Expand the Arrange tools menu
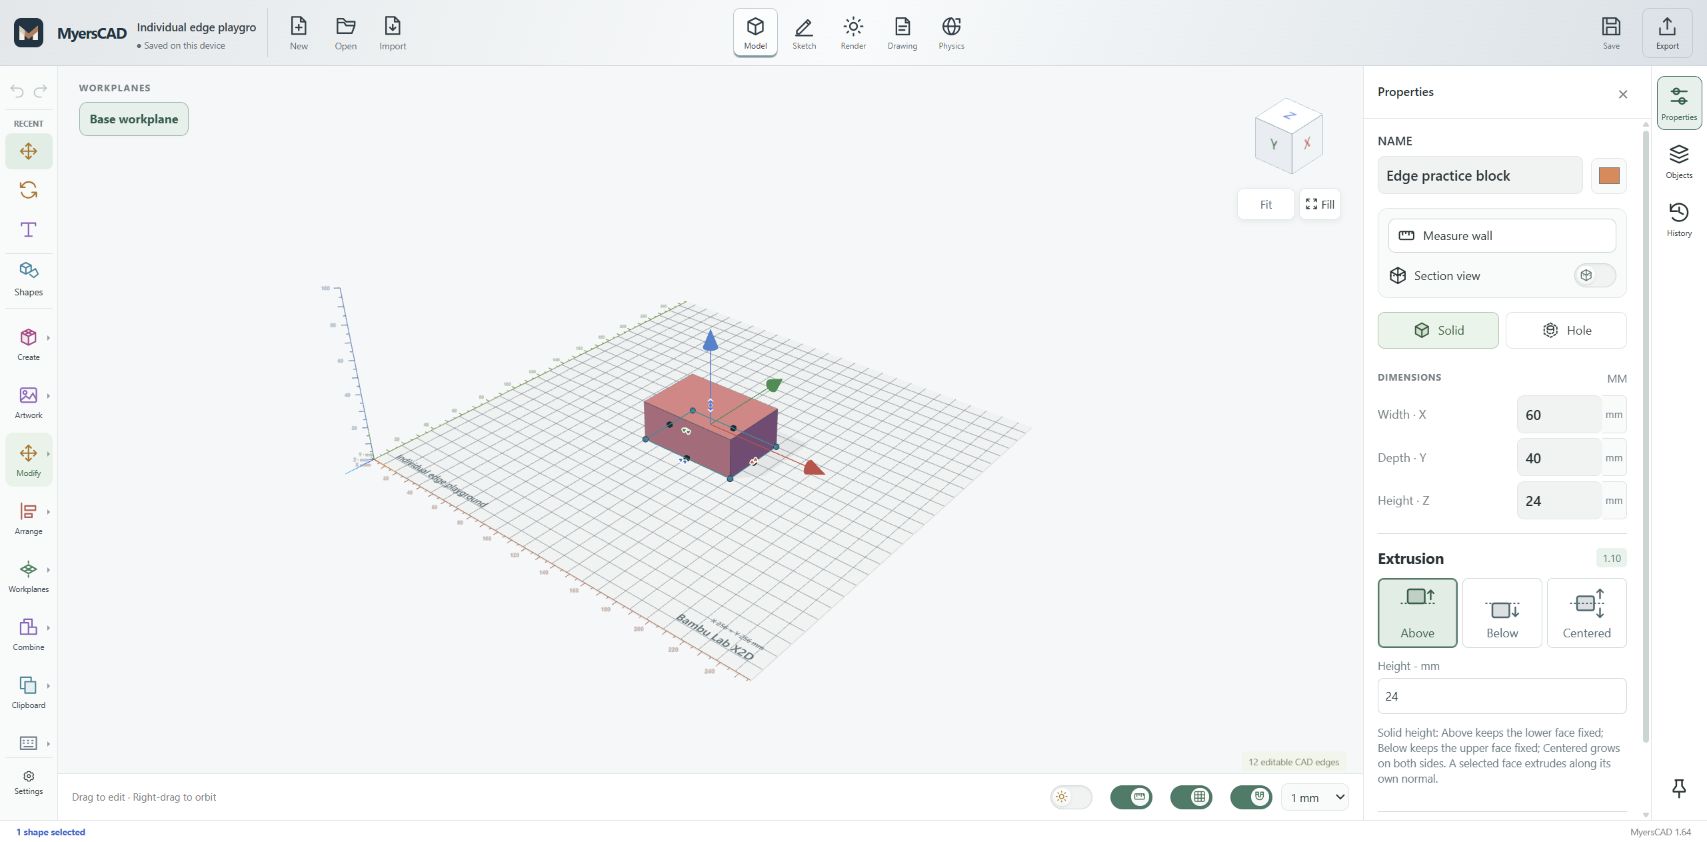Screen dimensions: 1707x842 (x=29, y=517)
